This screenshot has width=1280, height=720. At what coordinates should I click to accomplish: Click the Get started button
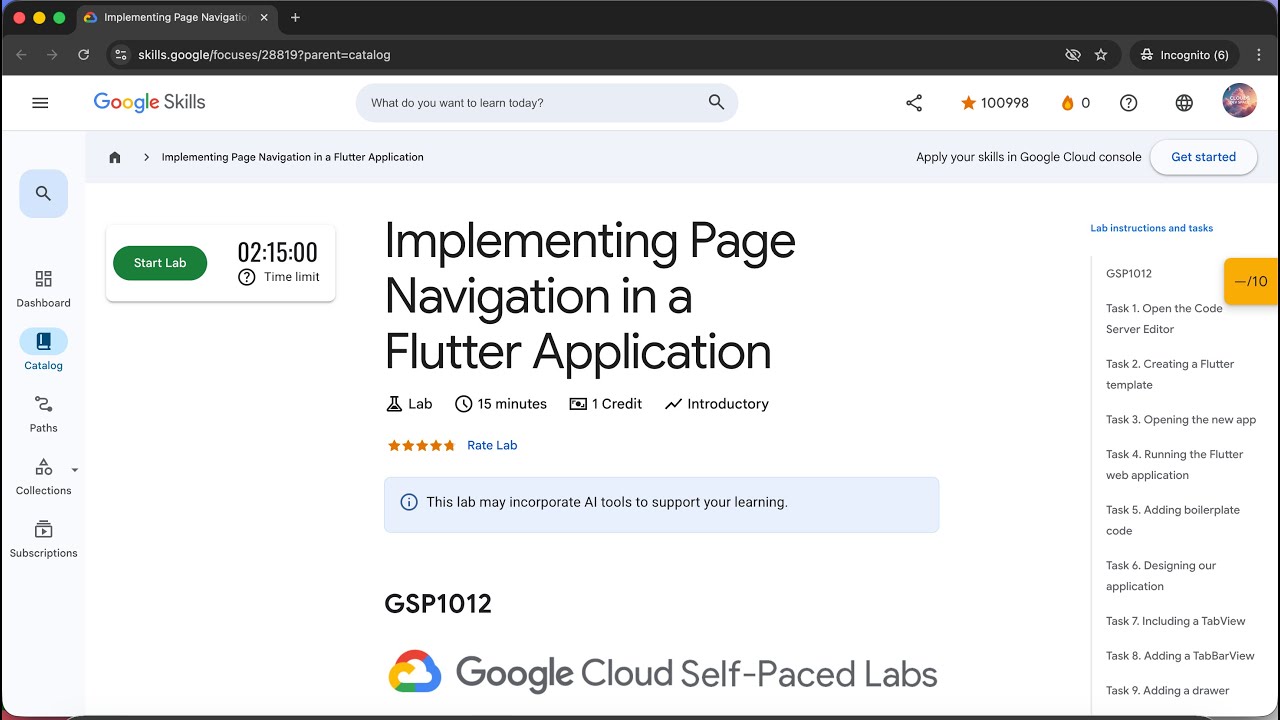(1203, 157)
